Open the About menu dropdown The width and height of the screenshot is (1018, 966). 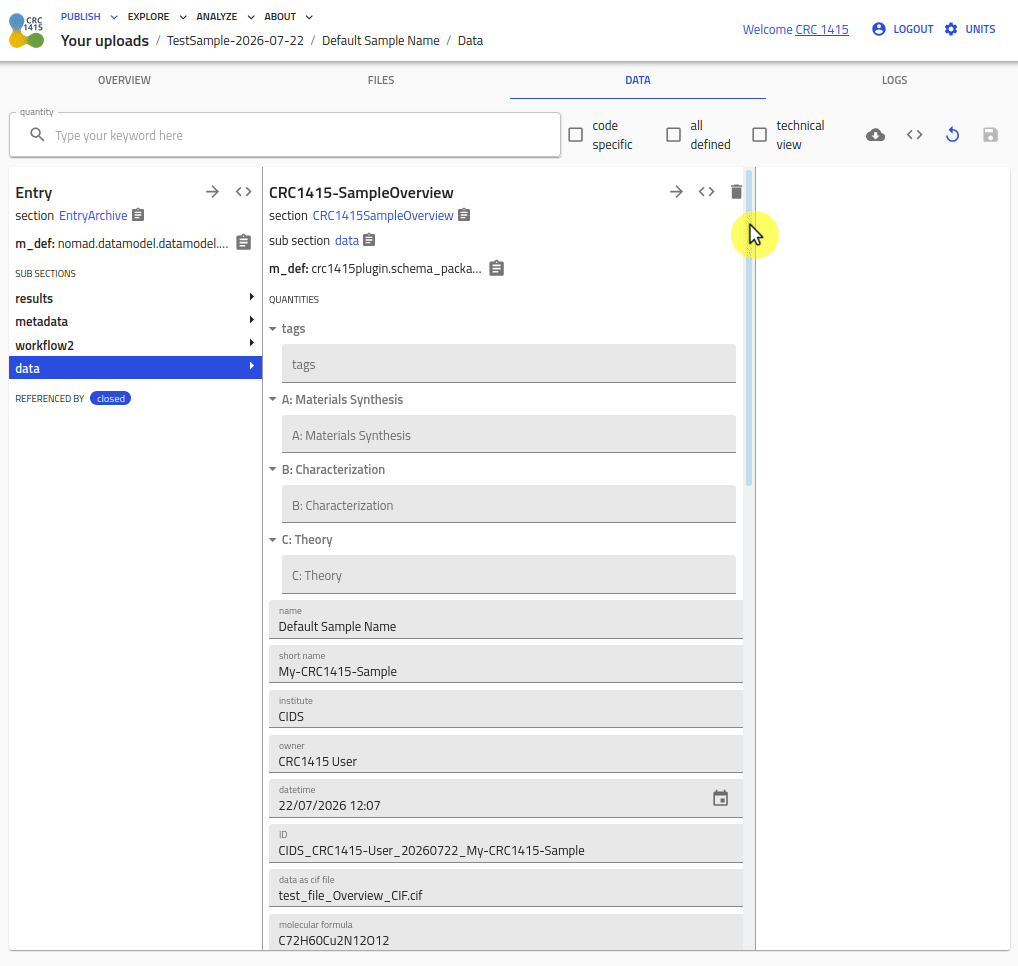pos(288,17)
